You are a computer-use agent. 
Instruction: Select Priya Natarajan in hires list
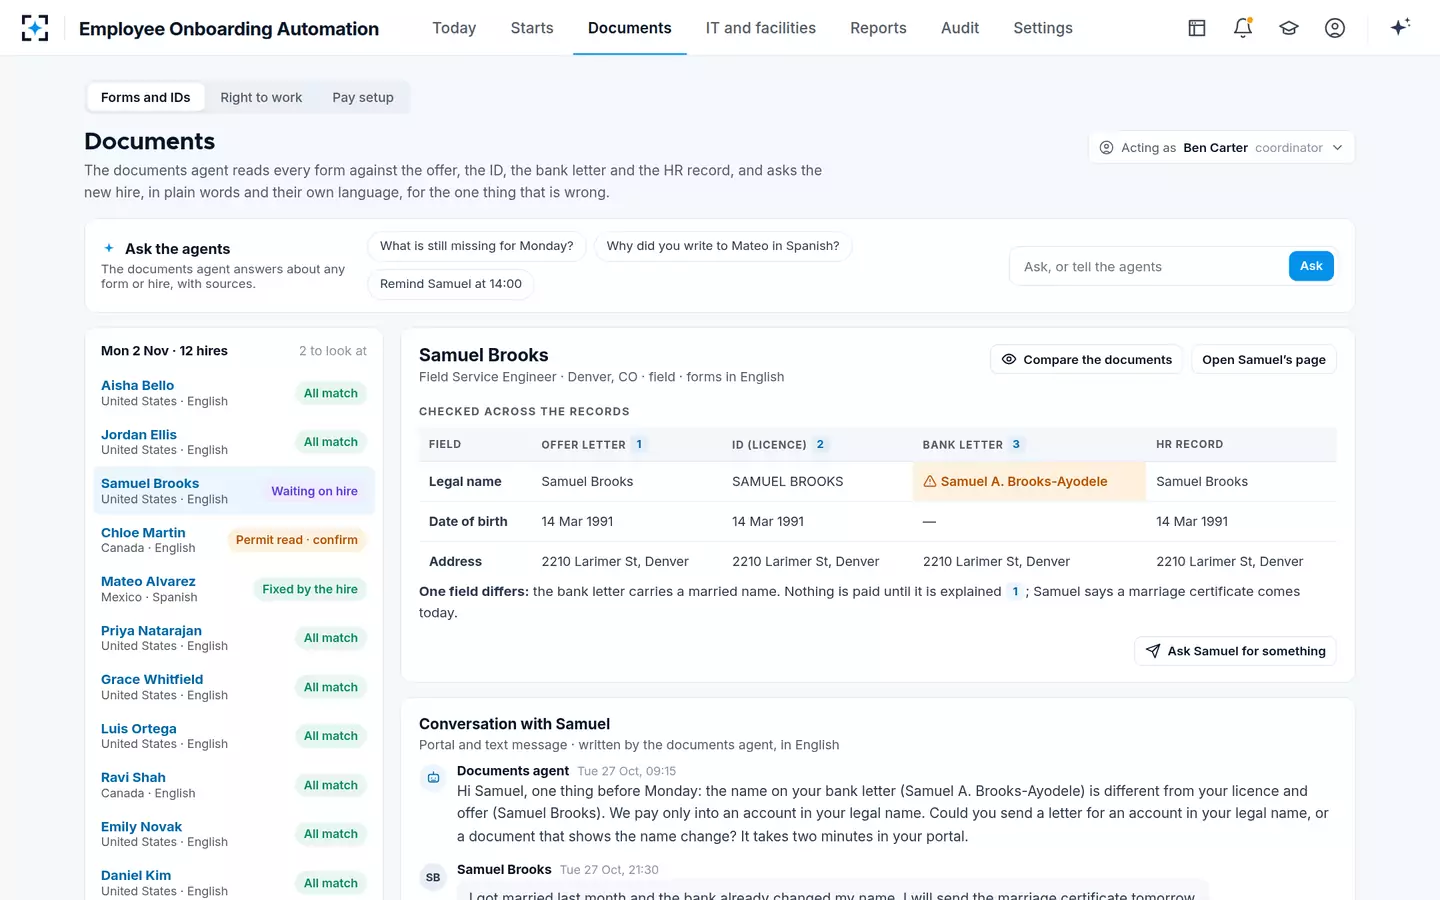click(x=234, y=638)
